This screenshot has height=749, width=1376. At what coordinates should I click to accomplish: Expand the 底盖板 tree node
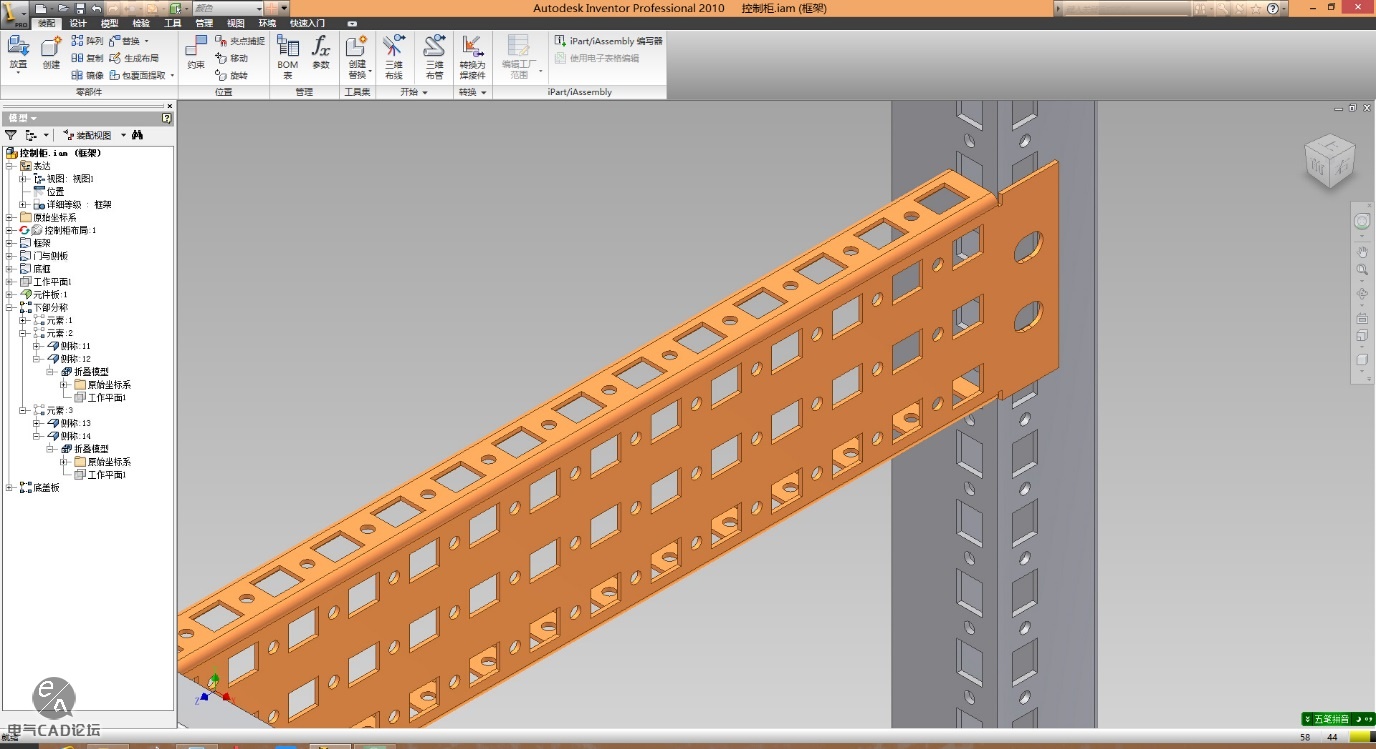[x=9, y=488]
